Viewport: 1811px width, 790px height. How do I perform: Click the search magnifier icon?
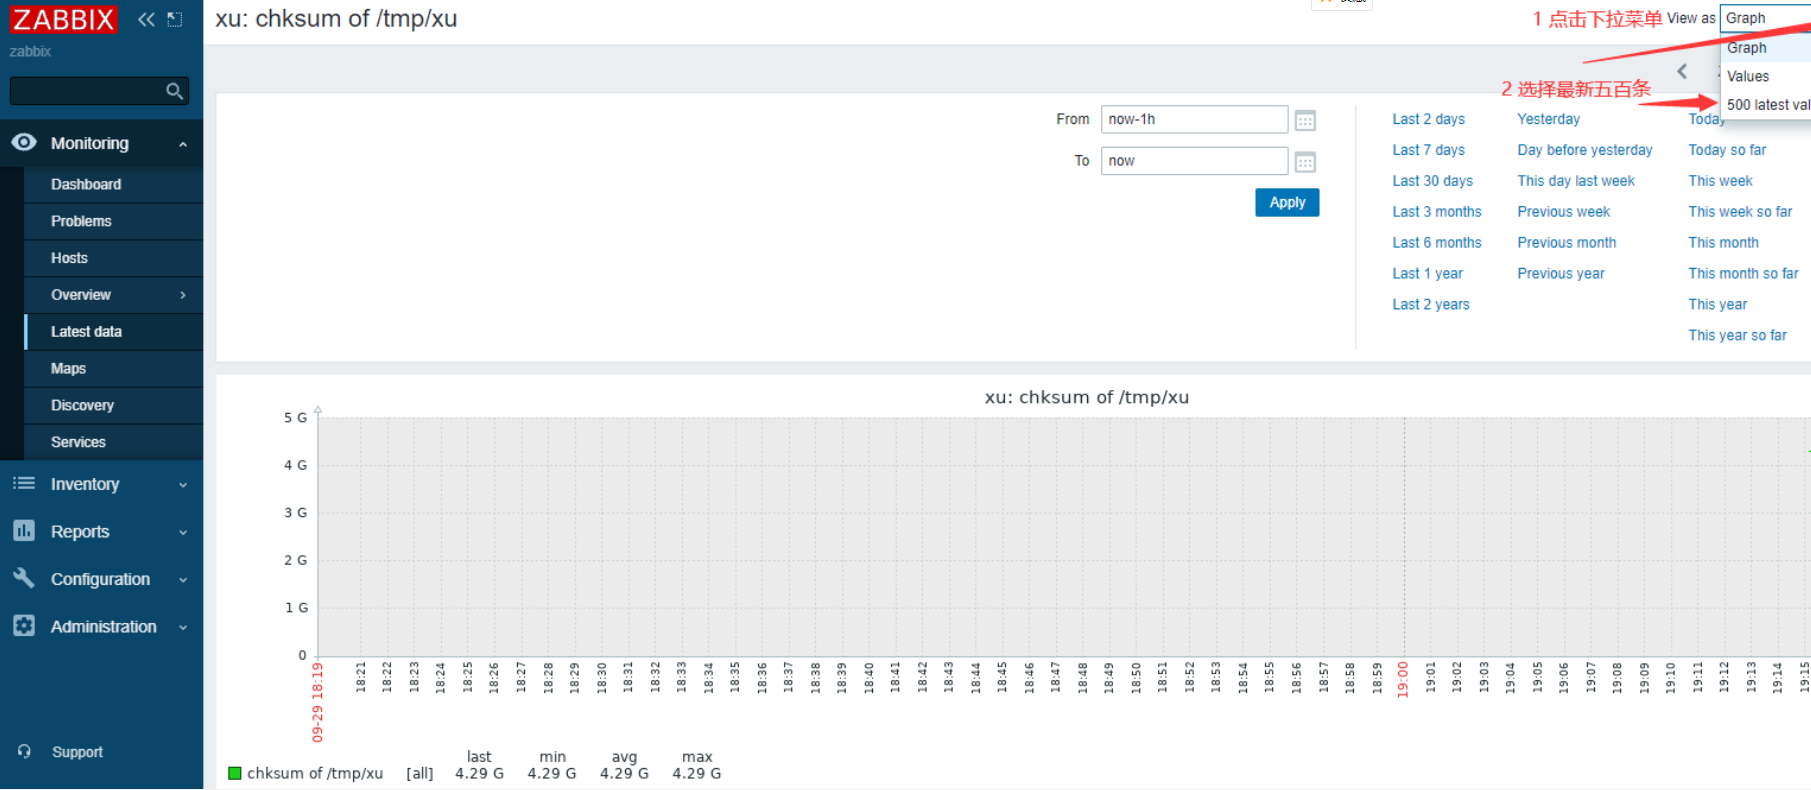click(x=175, y=91)
